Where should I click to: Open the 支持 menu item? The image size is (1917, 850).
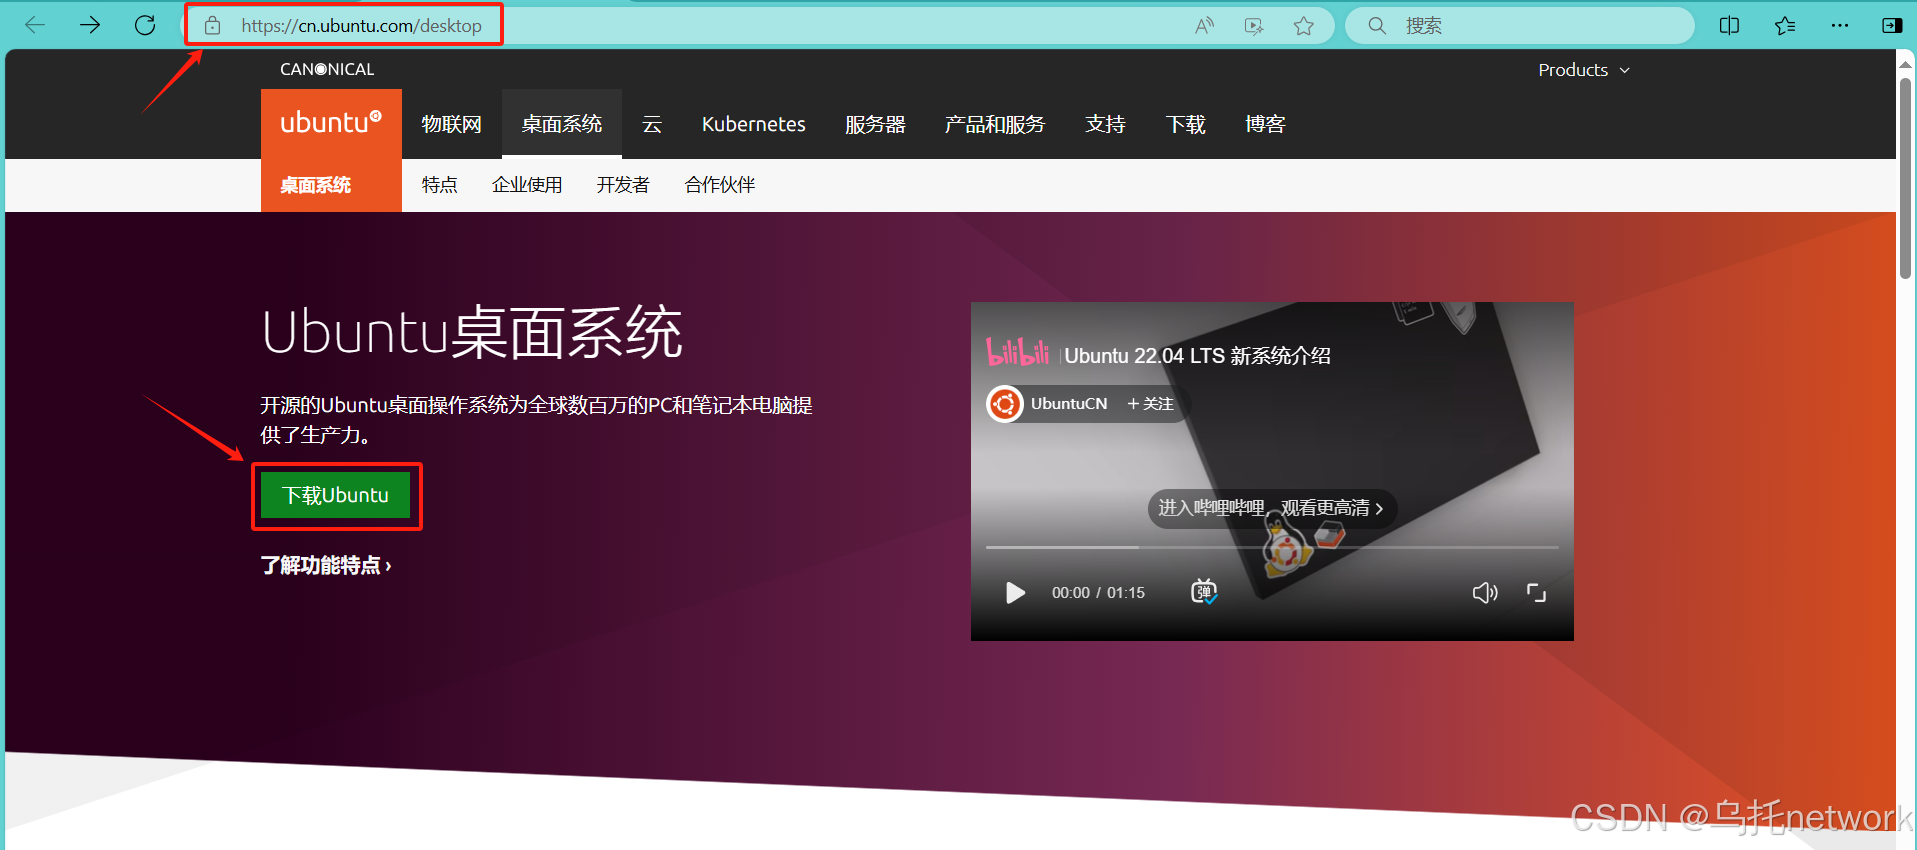1105,124
